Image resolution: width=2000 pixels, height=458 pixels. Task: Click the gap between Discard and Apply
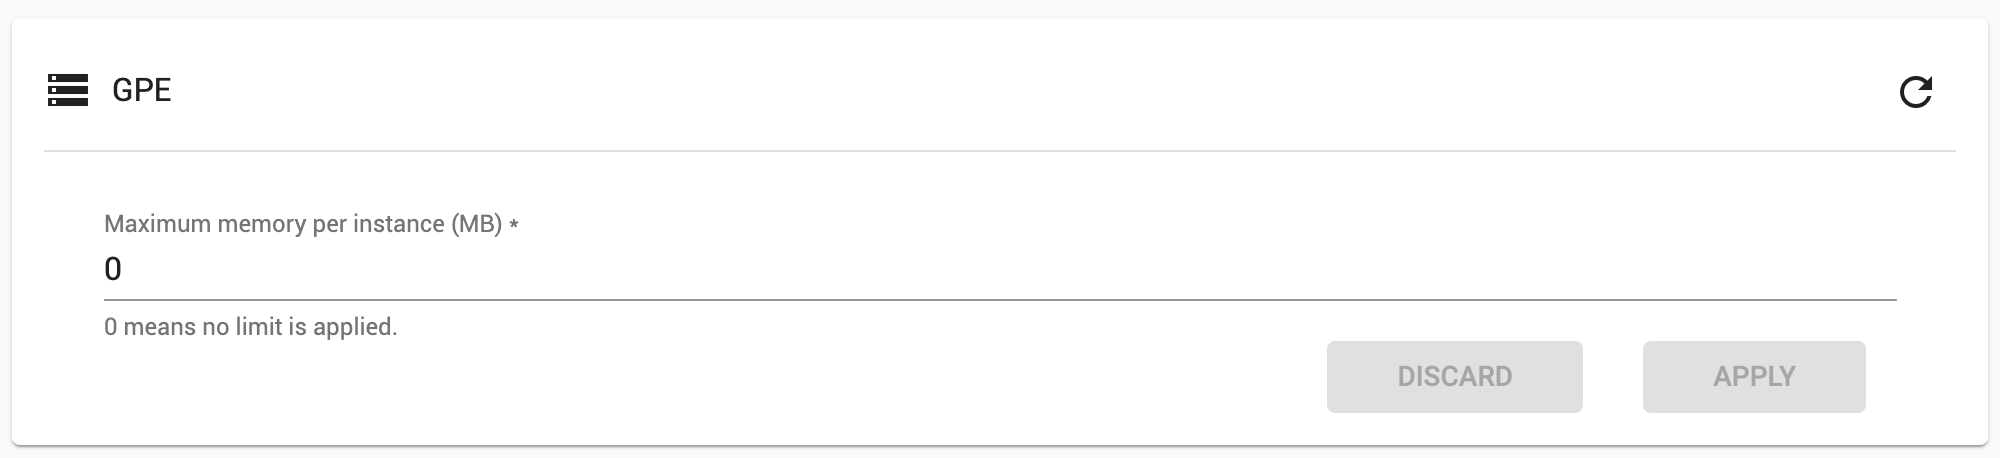point(1612,377)
